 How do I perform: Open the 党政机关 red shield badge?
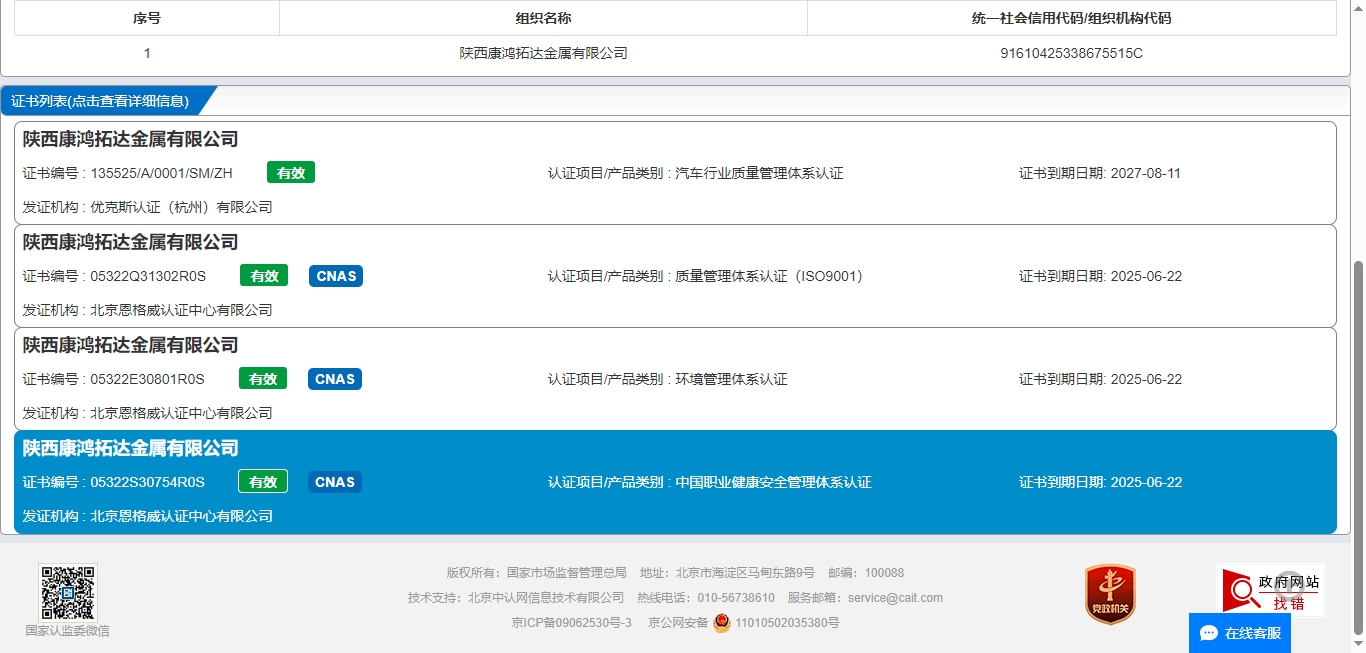1110,594
